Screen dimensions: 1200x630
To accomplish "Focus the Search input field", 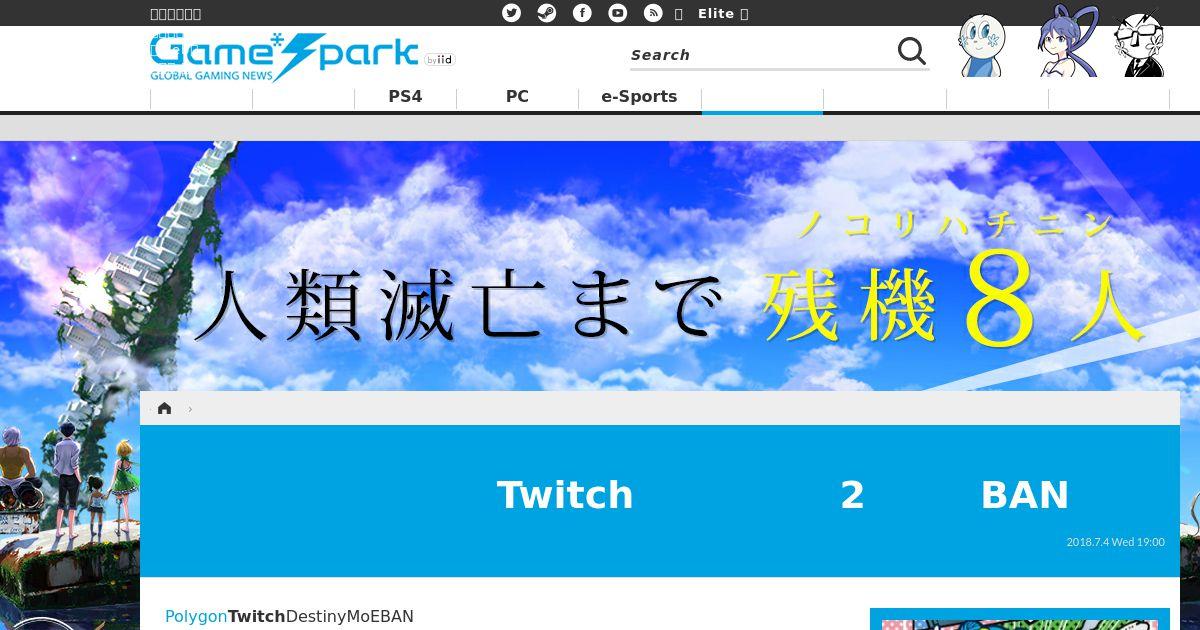I will coord(760,55).
